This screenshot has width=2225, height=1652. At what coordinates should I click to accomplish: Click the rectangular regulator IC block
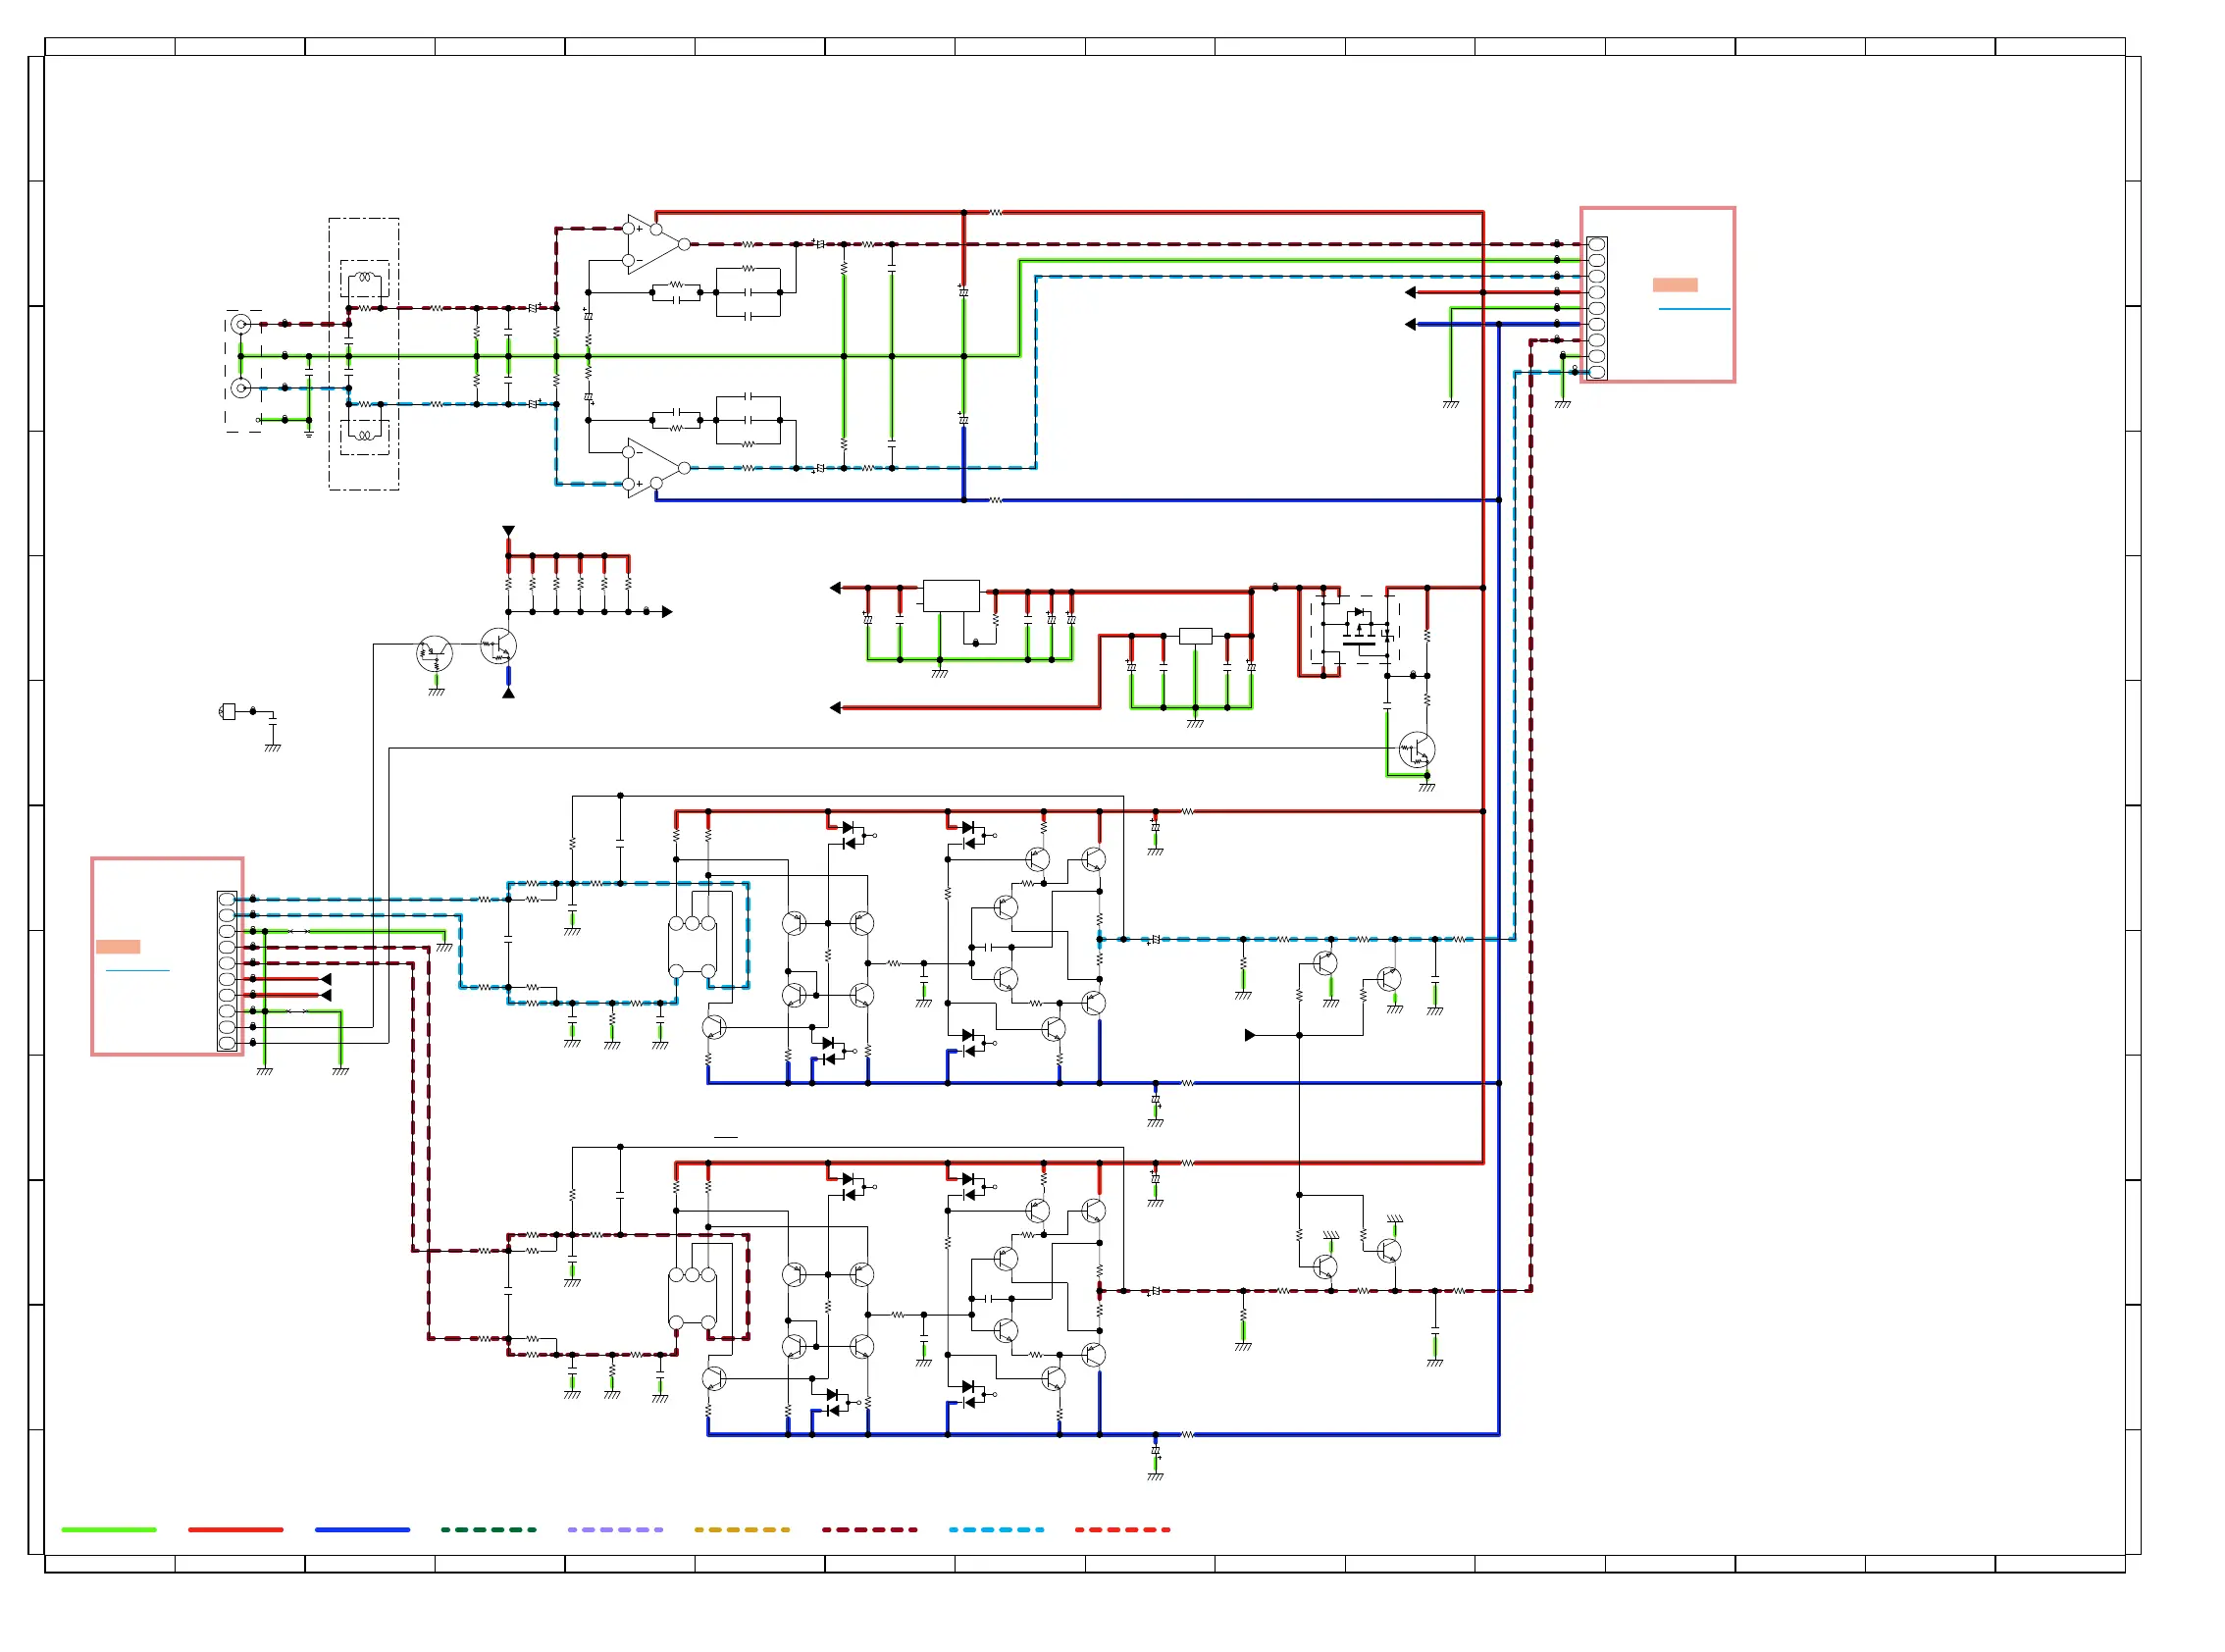[x=950, y=596]
